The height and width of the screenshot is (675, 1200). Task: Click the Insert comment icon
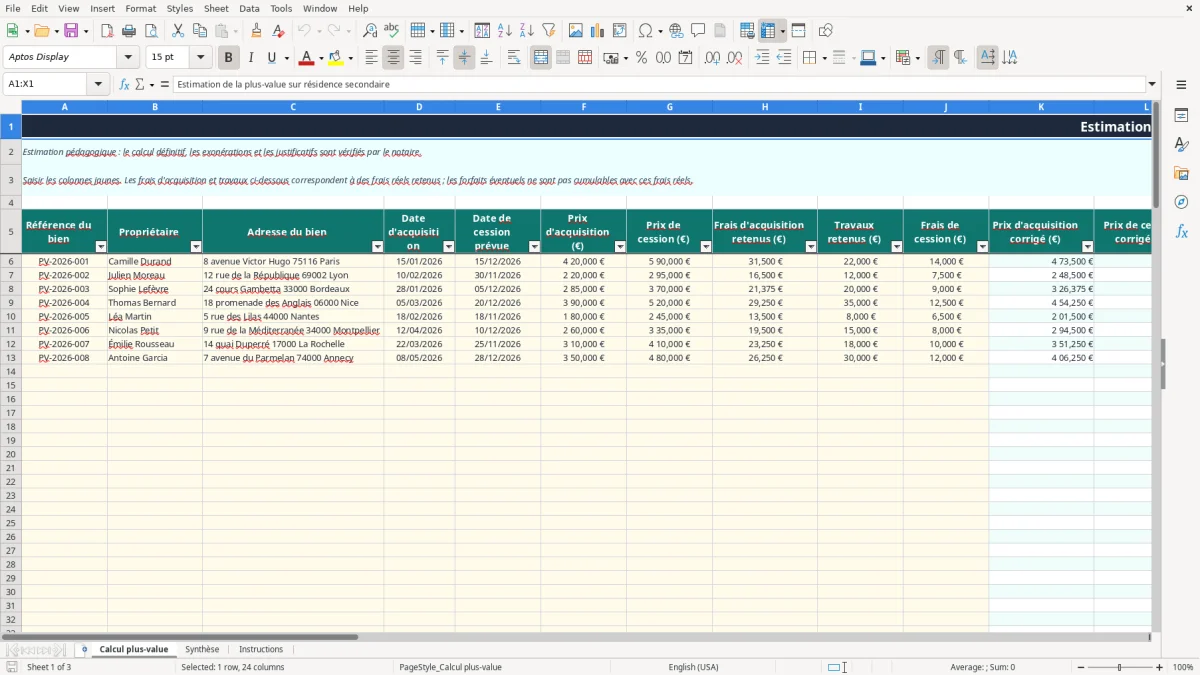[x=698, y=31]
